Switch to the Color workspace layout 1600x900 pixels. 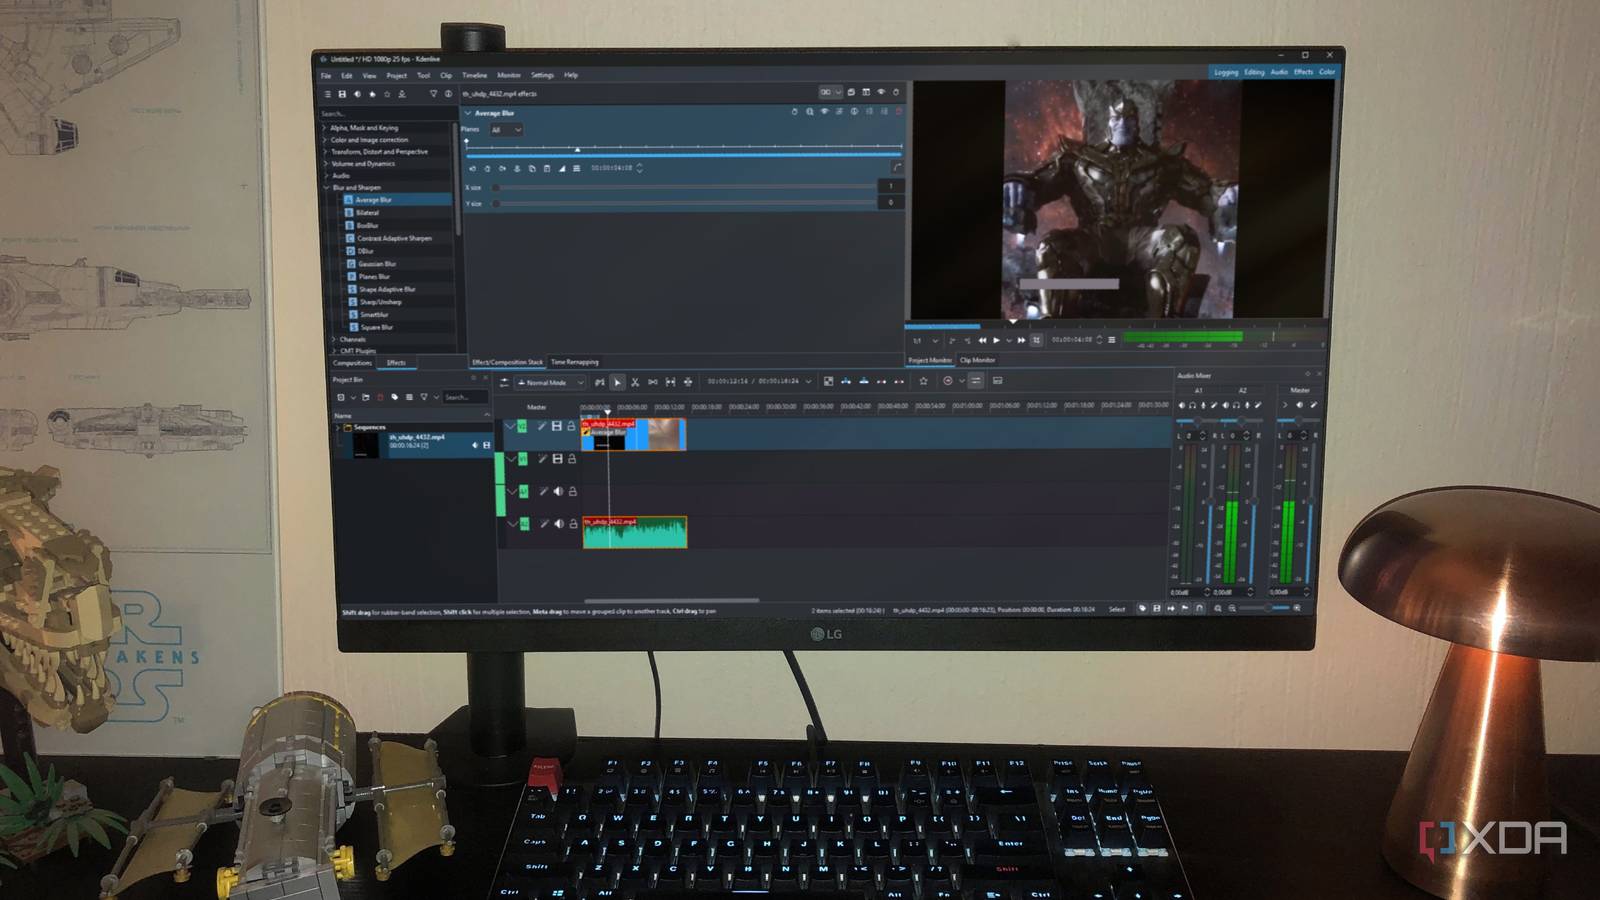(1327, 72)
